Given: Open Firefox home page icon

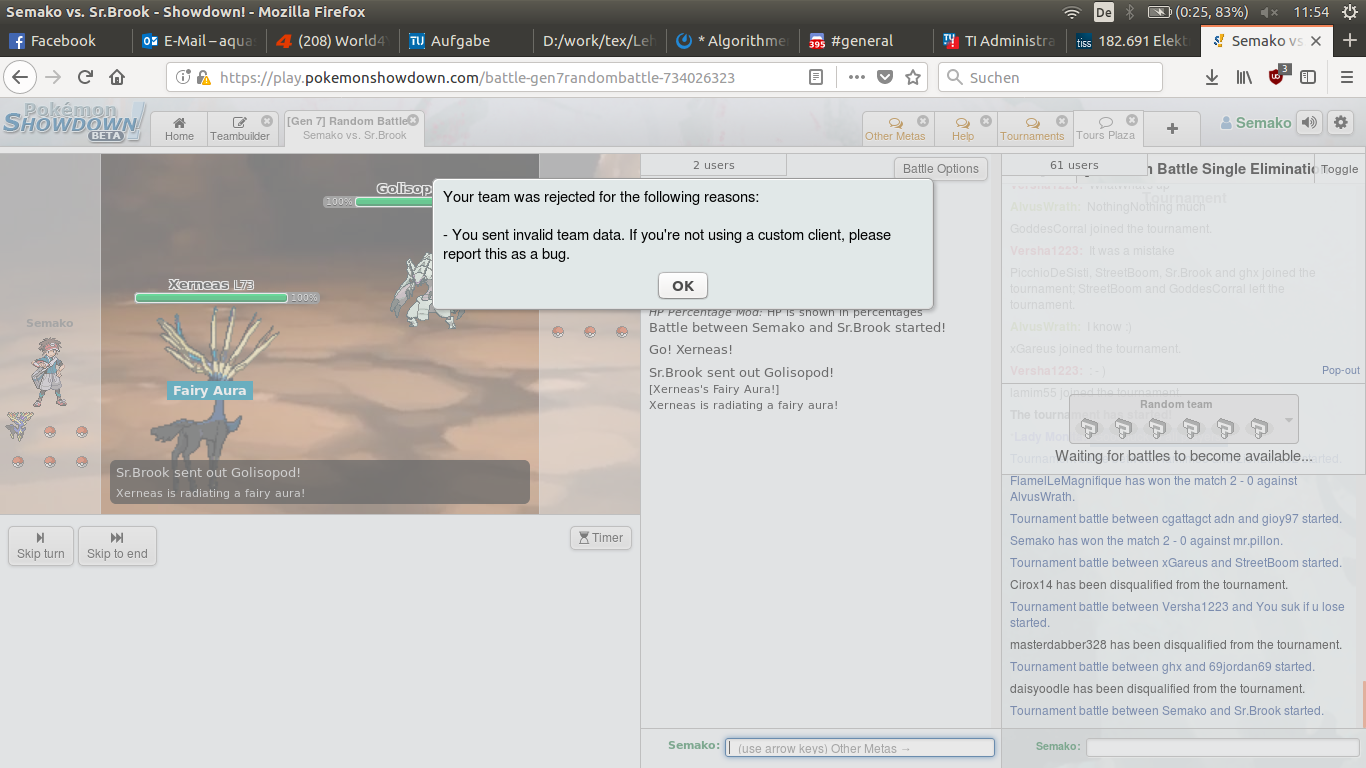Looking at the screenshot, I should tap(117, 77).
